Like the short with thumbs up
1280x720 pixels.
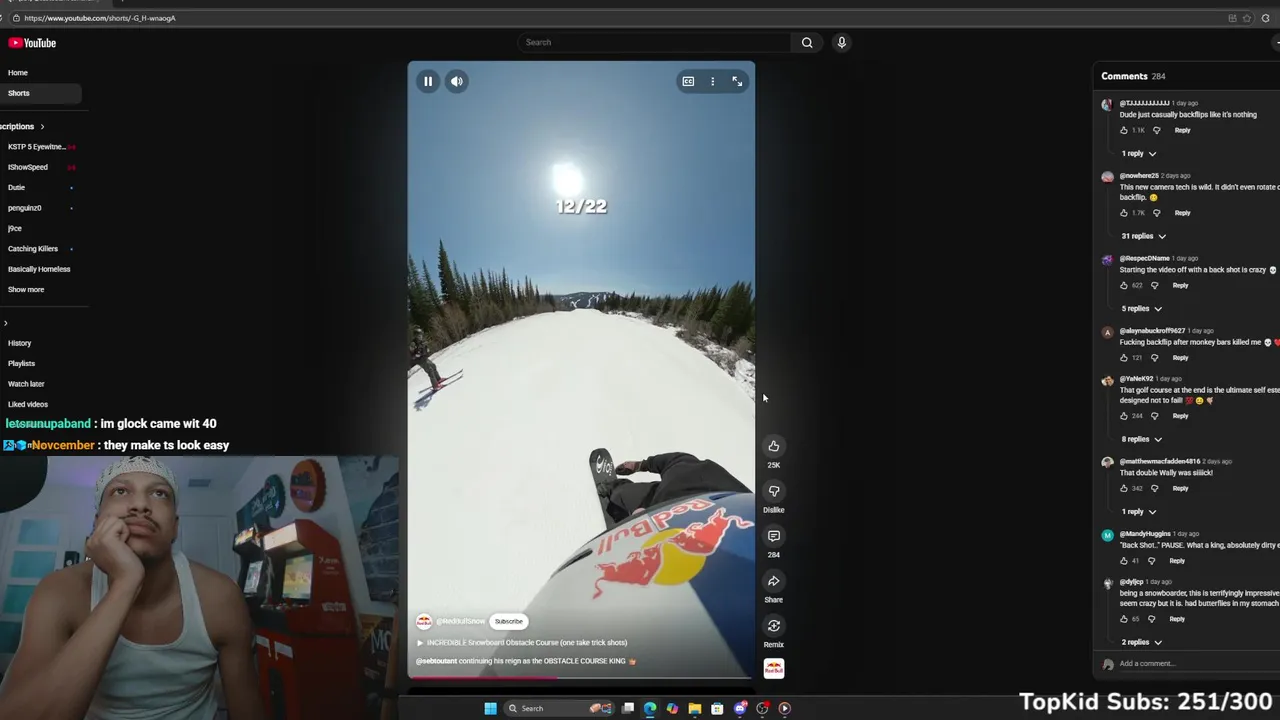pyautogui.click(x=773, y=446)
